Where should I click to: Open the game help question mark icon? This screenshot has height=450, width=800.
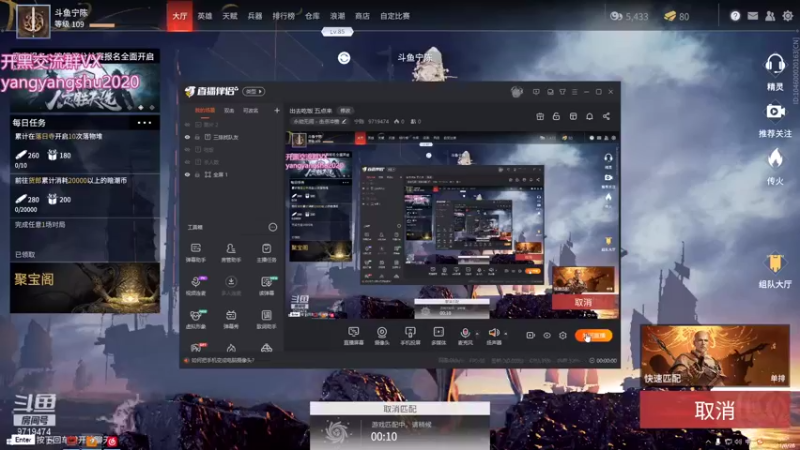click(735, 16)
